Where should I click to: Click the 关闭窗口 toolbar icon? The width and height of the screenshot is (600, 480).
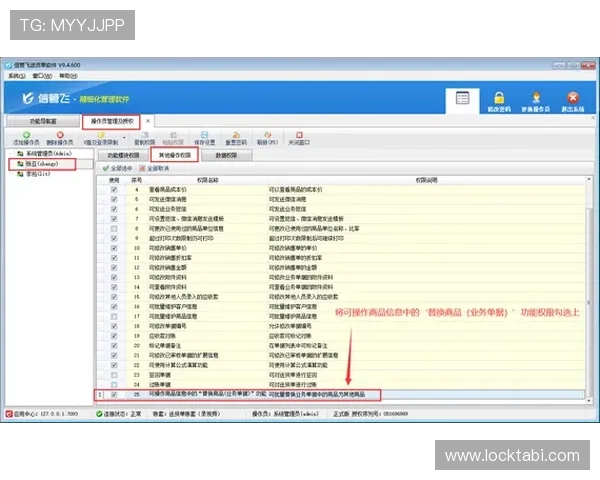pos(299,135)
